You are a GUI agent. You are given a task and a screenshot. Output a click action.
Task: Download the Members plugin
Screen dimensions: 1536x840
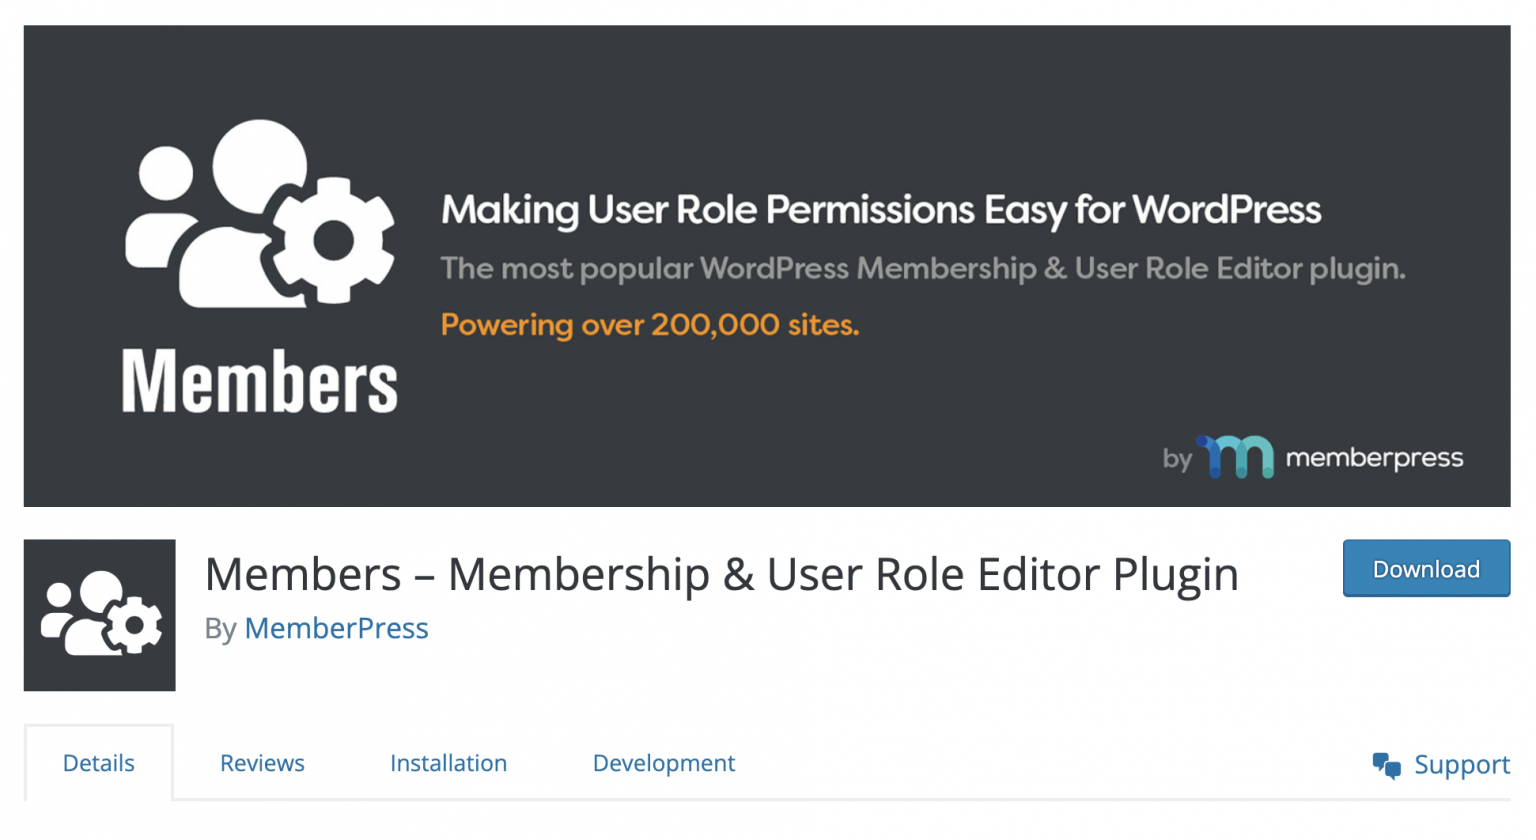1425,568
